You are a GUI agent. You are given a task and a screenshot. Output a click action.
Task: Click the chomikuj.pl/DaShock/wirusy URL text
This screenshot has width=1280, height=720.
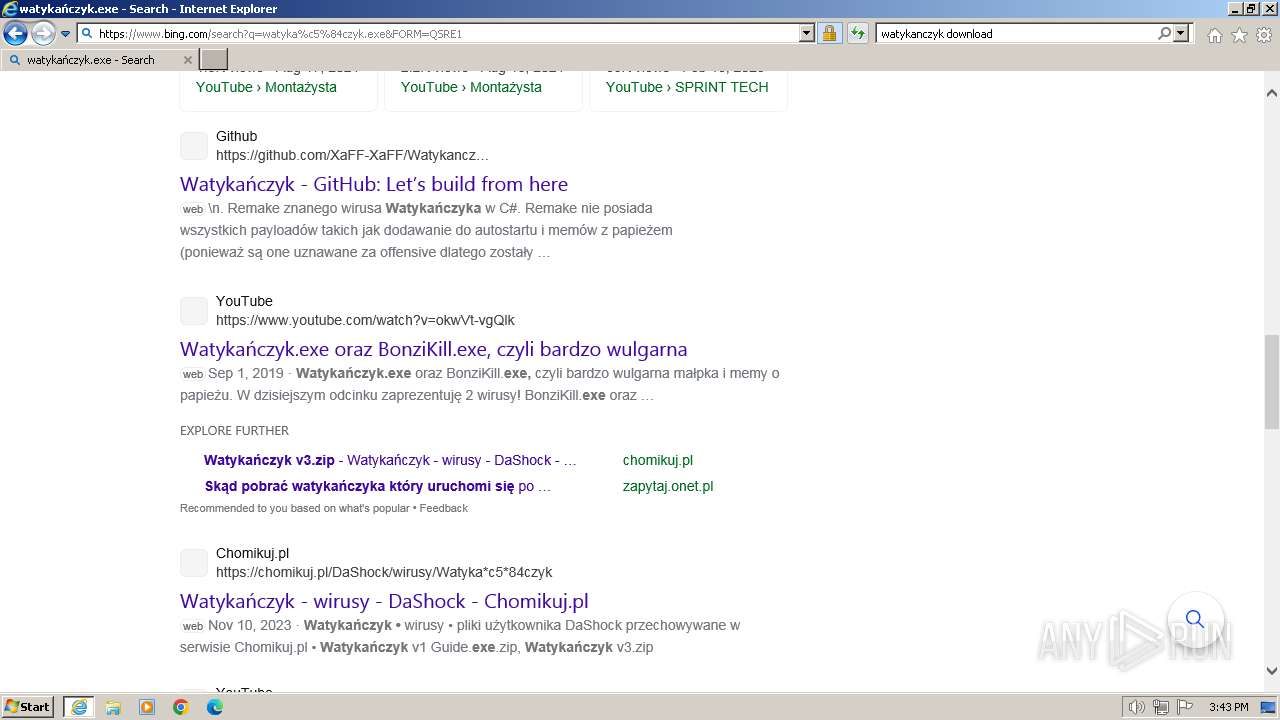(384, 572)
